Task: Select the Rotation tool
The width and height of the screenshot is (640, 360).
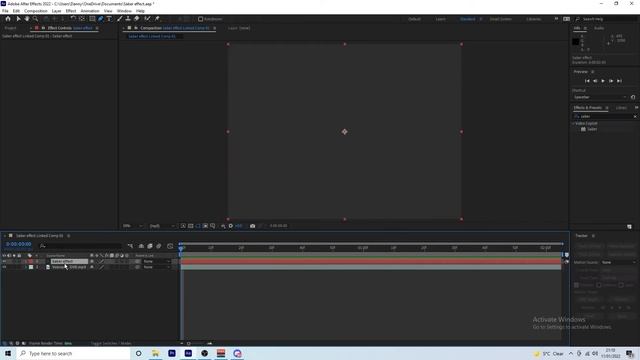Action: [73, 19]
